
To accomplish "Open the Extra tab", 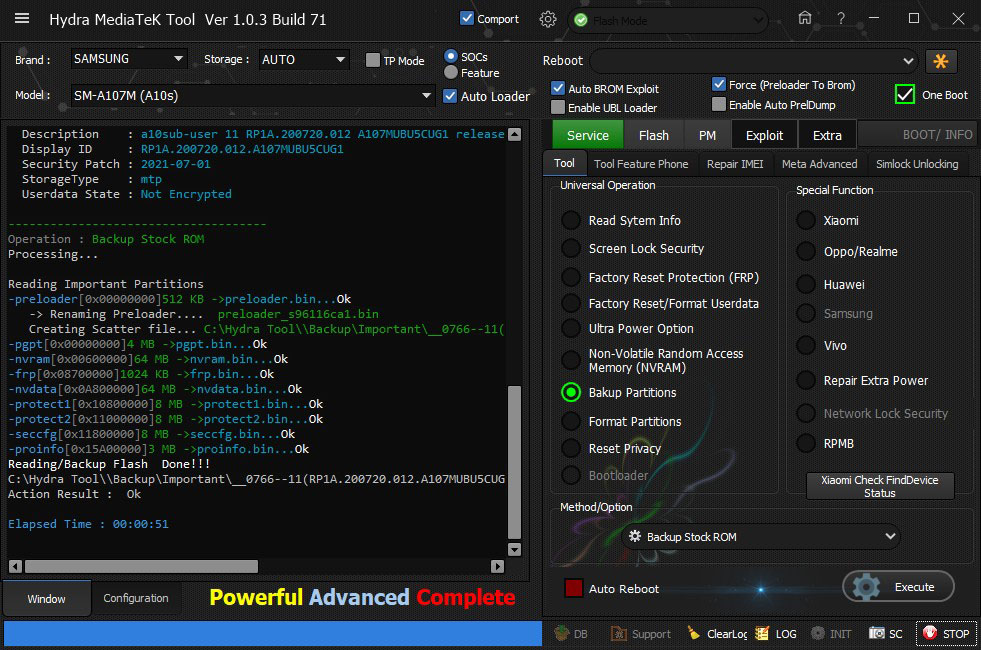I will tap(827, 135).
